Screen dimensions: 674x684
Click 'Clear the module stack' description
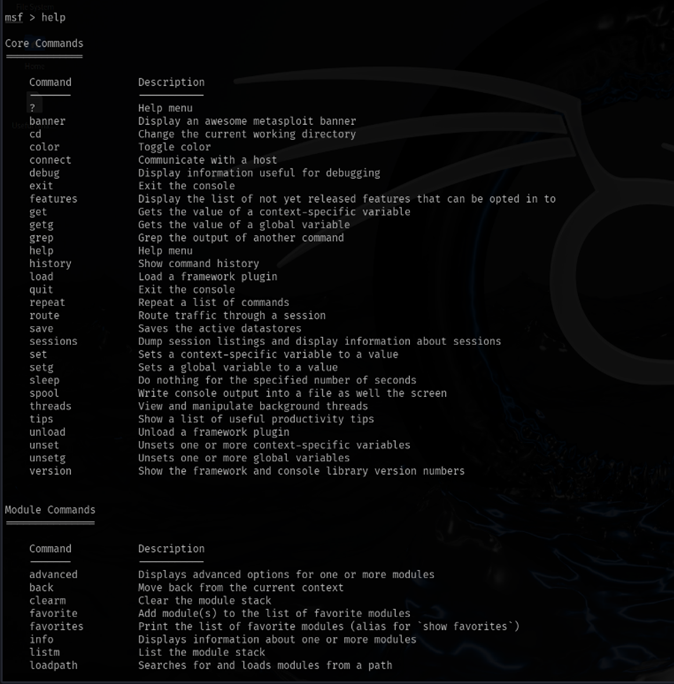pos(205,601)
